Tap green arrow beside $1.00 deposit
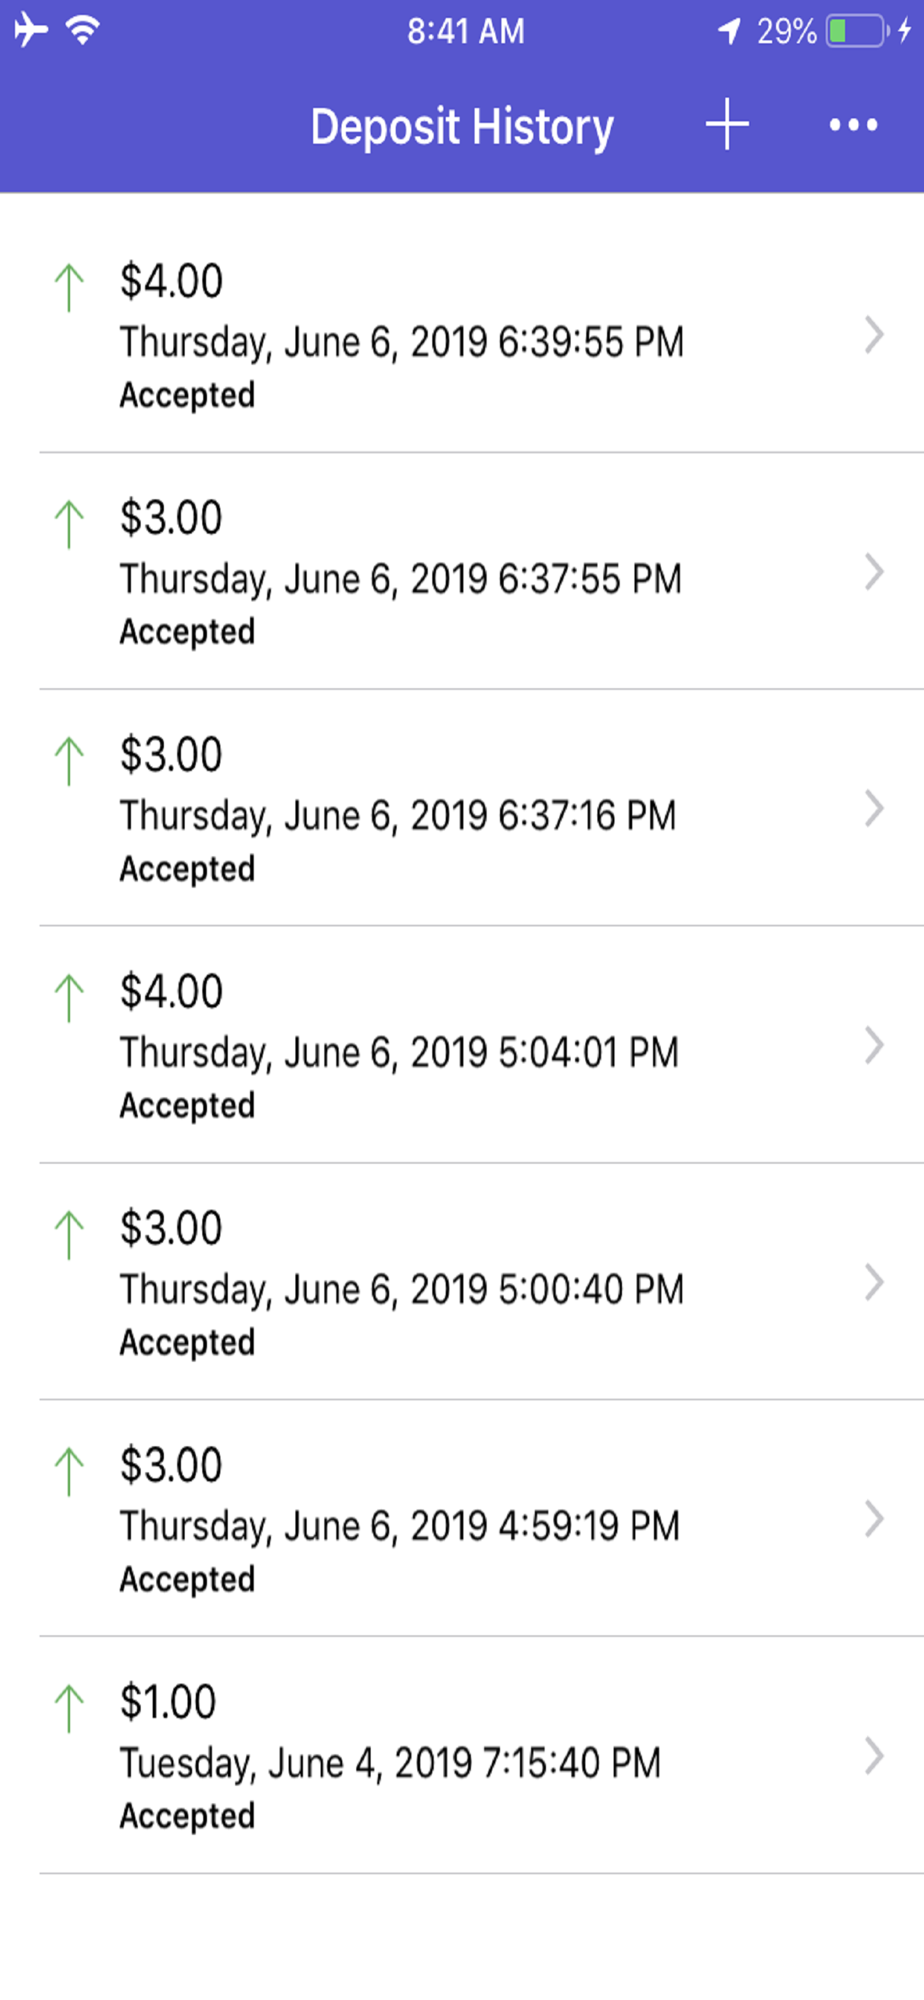Screen dimensions: 924x2000 [x=69, y=1708]
